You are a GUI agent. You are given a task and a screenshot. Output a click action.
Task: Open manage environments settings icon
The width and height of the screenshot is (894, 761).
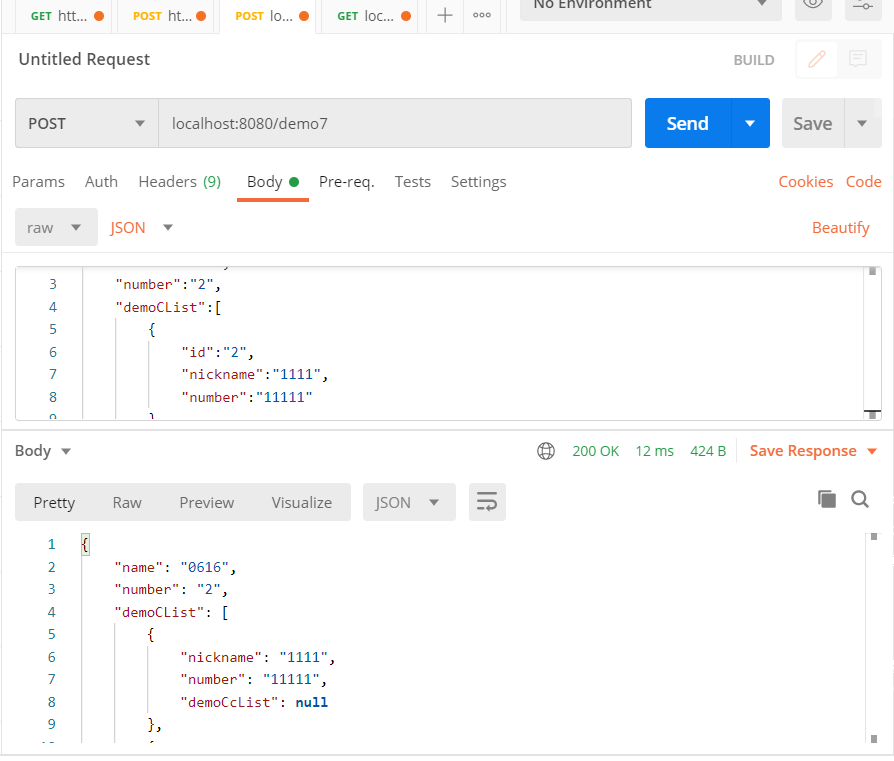[863, 6]
